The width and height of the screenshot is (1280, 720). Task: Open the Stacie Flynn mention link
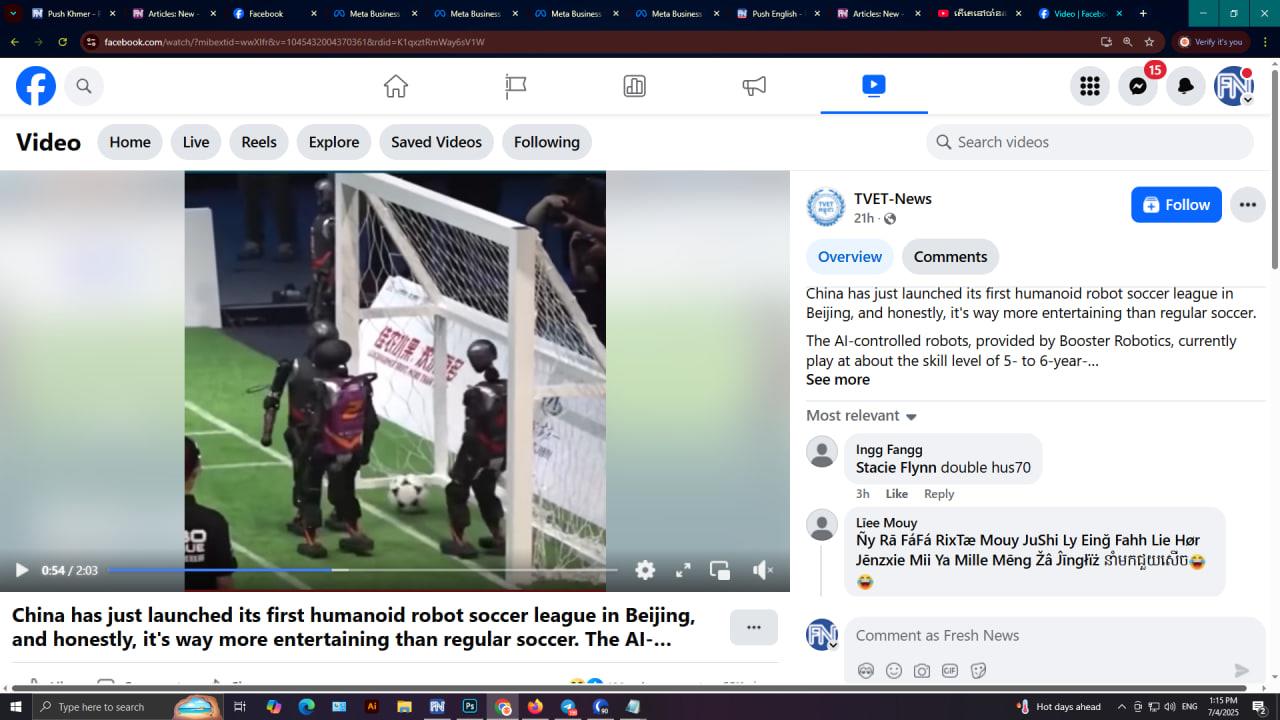896,468
